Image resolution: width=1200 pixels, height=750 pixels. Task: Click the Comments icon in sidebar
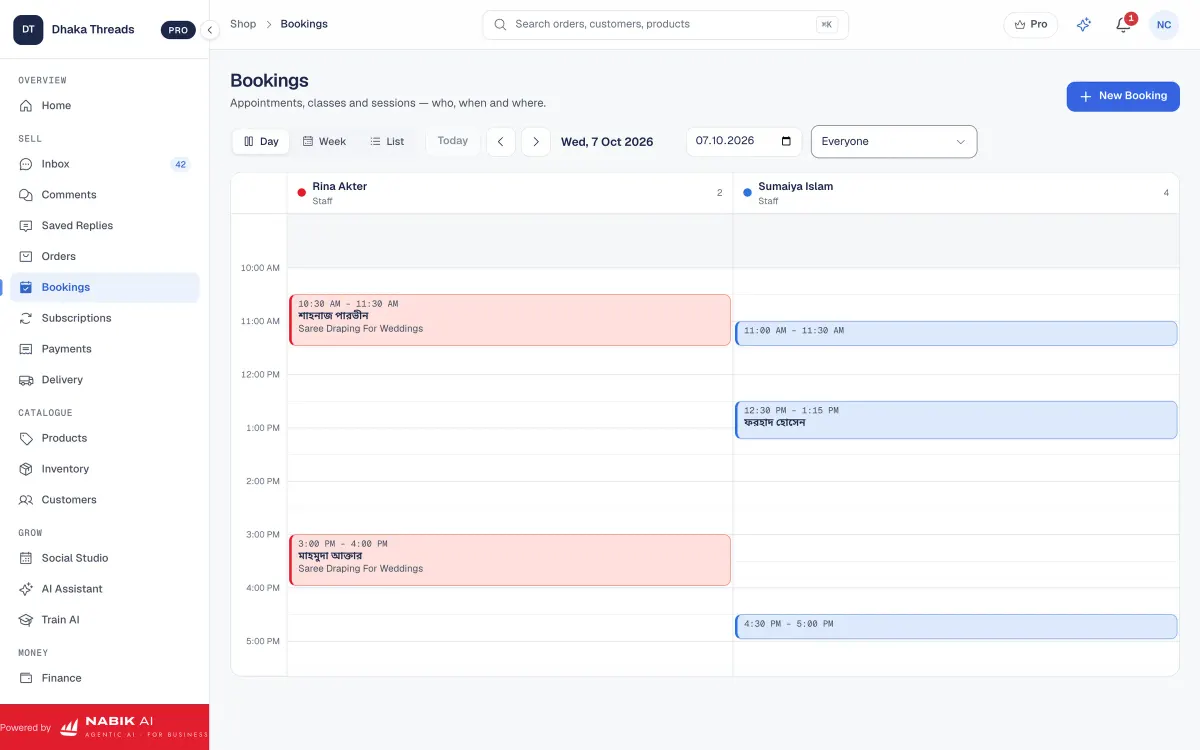[x=26, y=195]
